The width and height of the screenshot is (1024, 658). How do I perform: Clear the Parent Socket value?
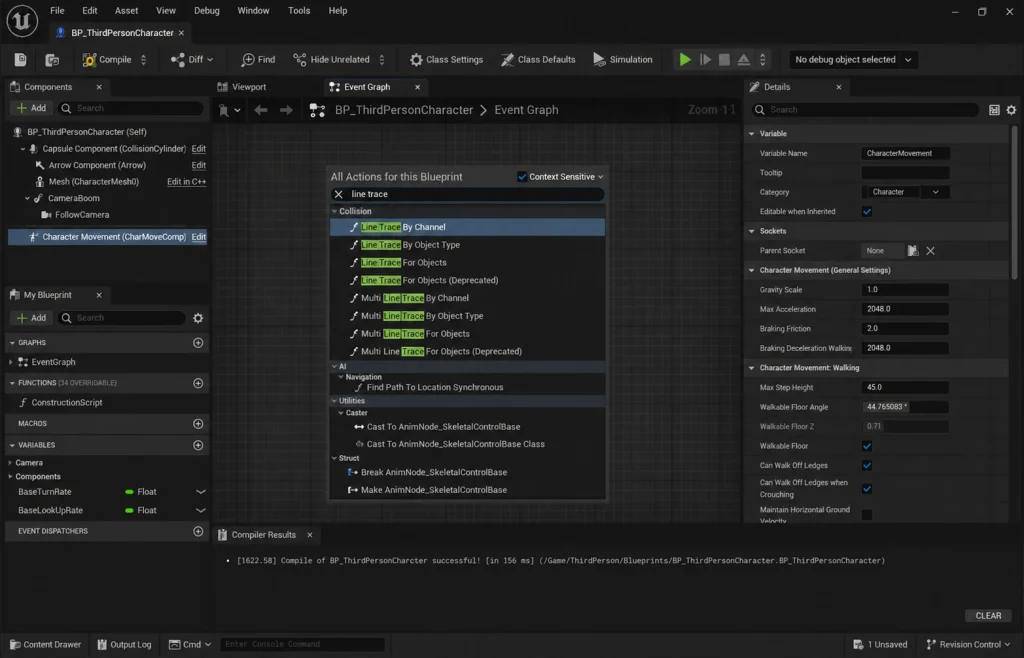pos(931,251)
